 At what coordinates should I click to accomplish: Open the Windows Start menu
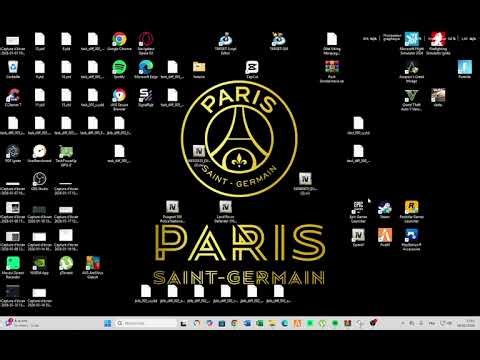(x=108, y=323)
